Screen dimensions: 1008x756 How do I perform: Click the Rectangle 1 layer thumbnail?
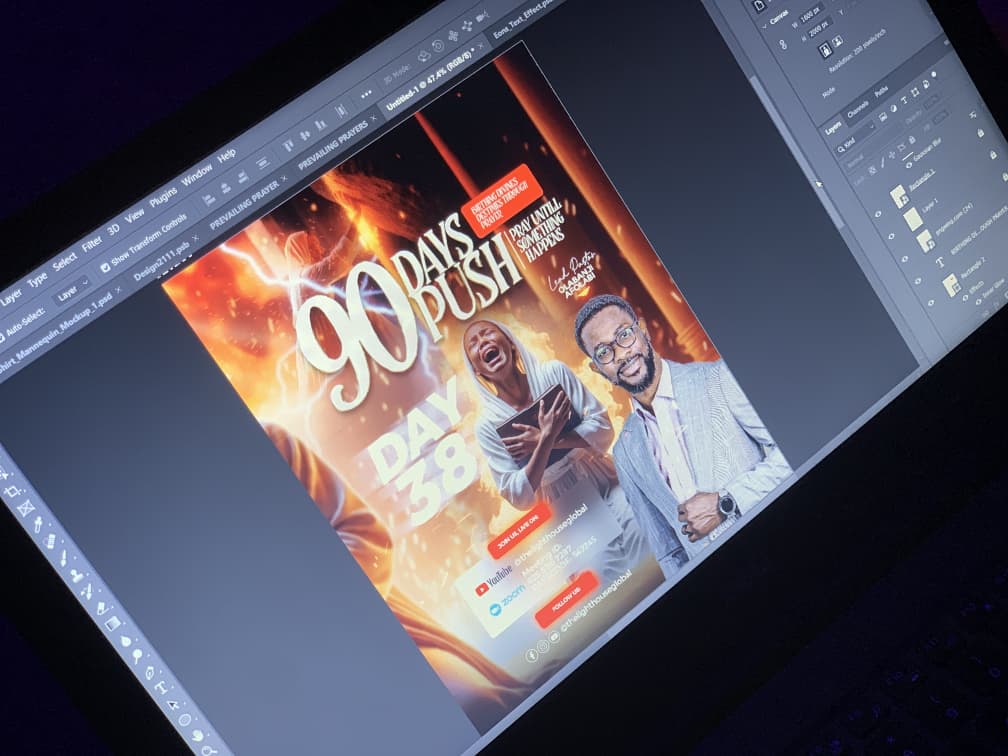click(x=899, y=196)
